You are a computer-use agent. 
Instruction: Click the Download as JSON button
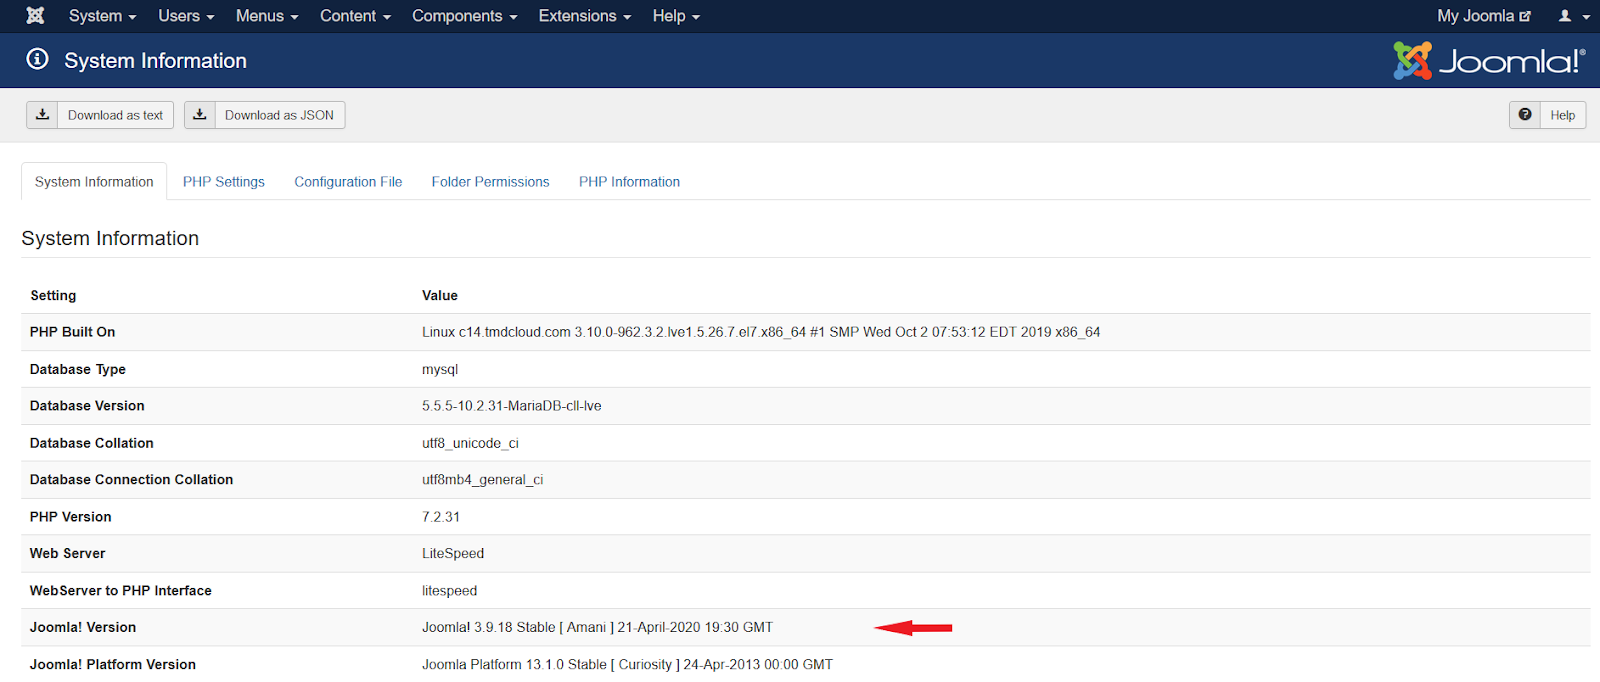tap(279, 115)
